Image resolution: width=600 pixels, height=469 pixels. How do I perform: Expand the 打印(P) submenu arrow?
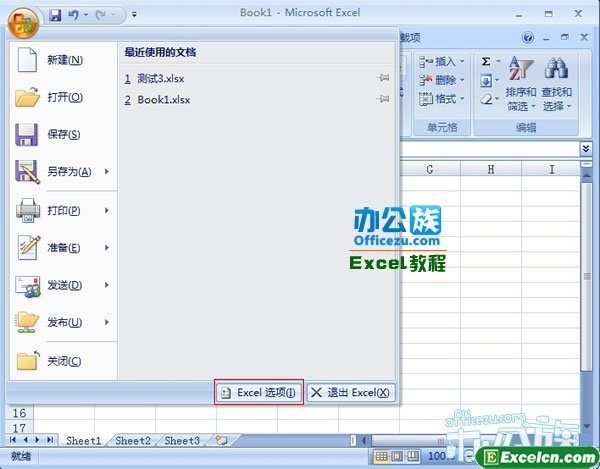click(107, 210)
